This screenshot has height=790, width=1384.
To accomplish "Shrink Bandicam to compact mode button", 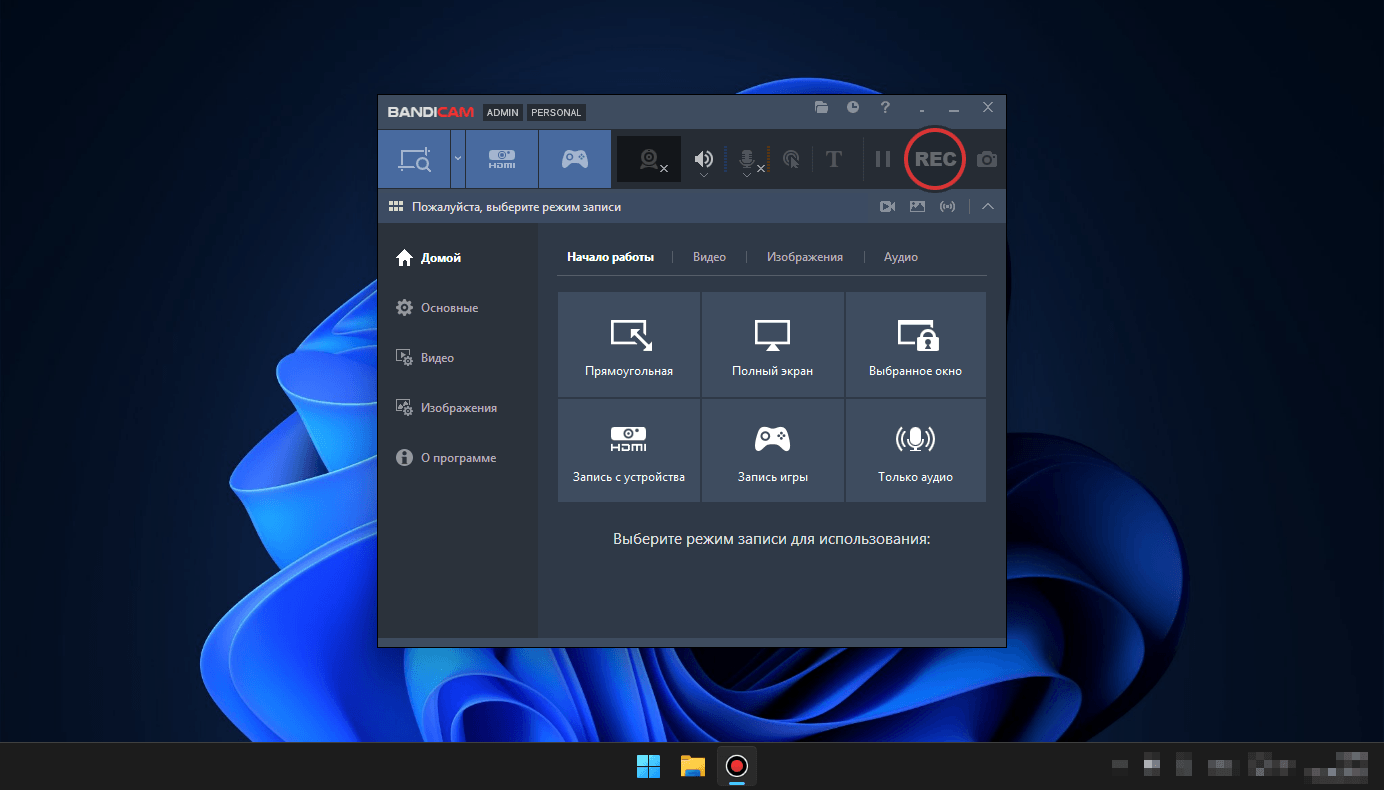I will point(921,108).
